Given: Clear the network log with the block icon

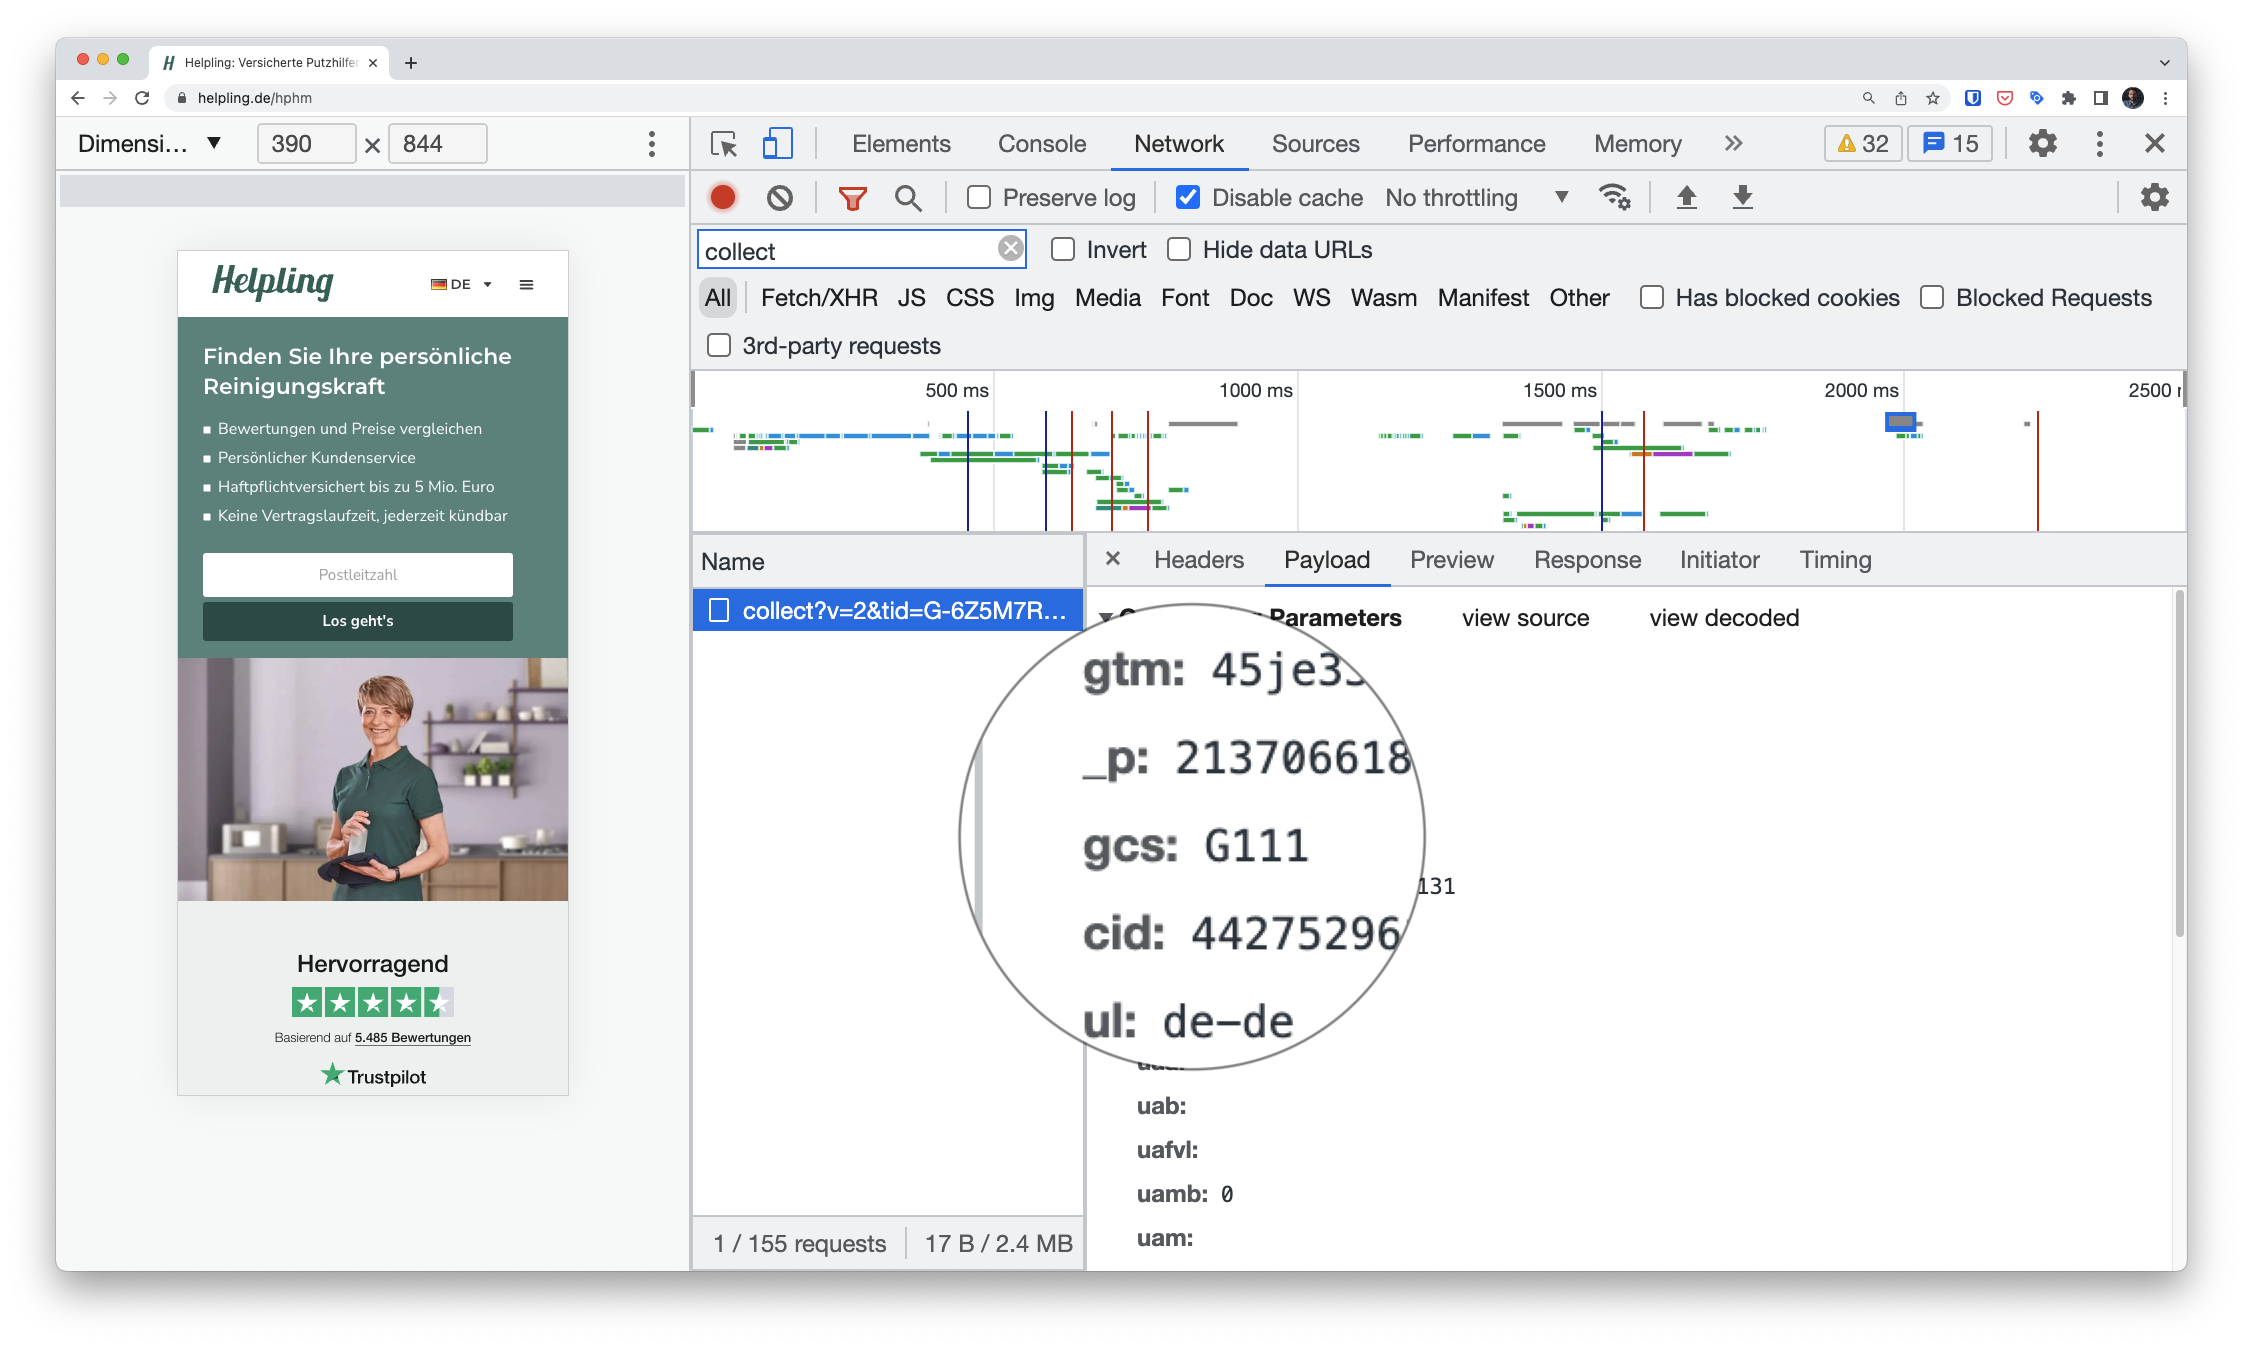Looking at the screenshot, I should (x=780, y=197).
